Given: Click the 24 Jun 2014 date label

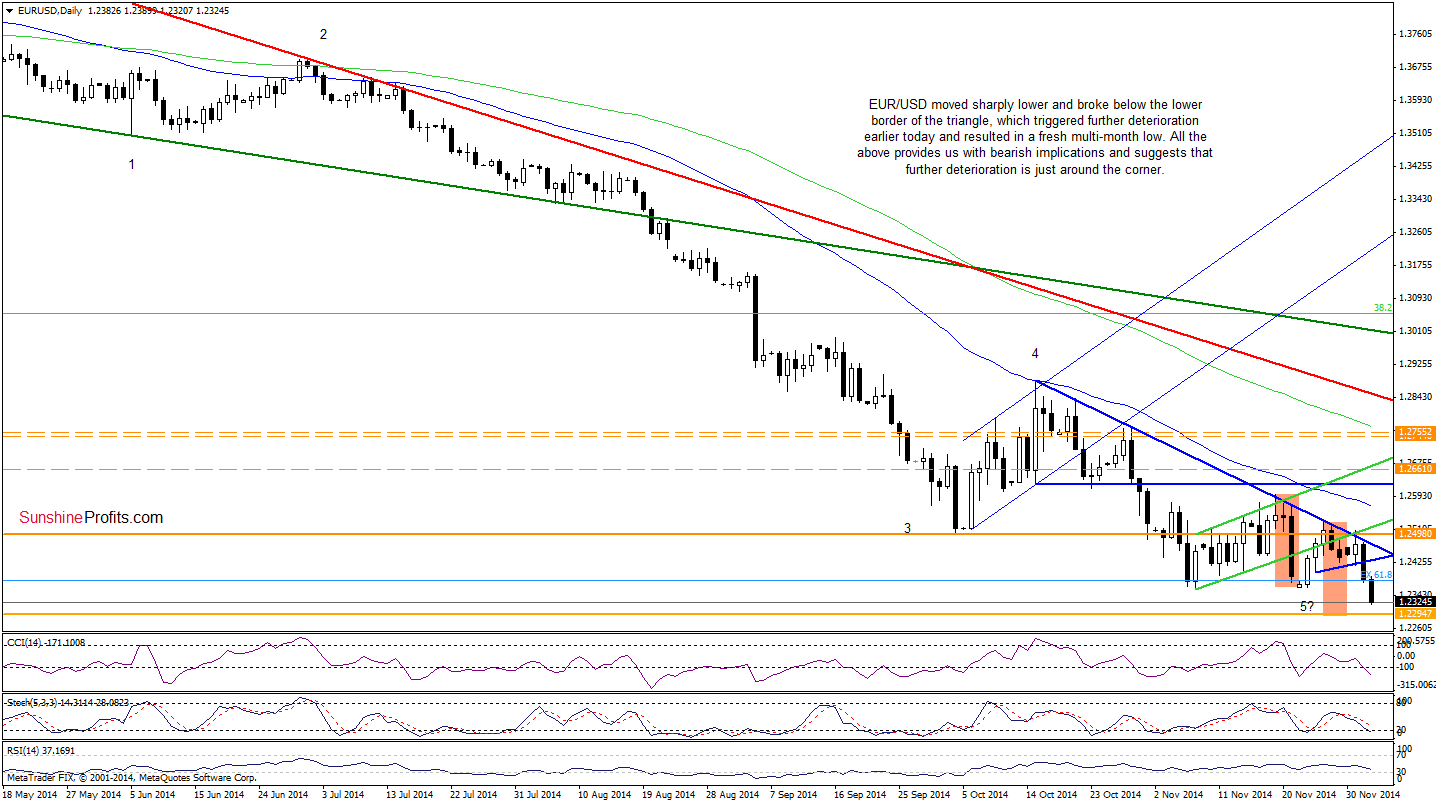Looking at the screenshot, I should [x=285, y=794].
